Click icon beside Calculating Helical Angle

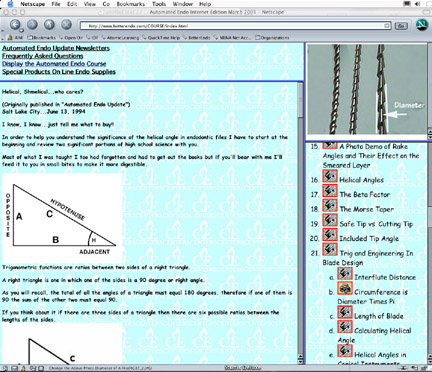(345, 327)
